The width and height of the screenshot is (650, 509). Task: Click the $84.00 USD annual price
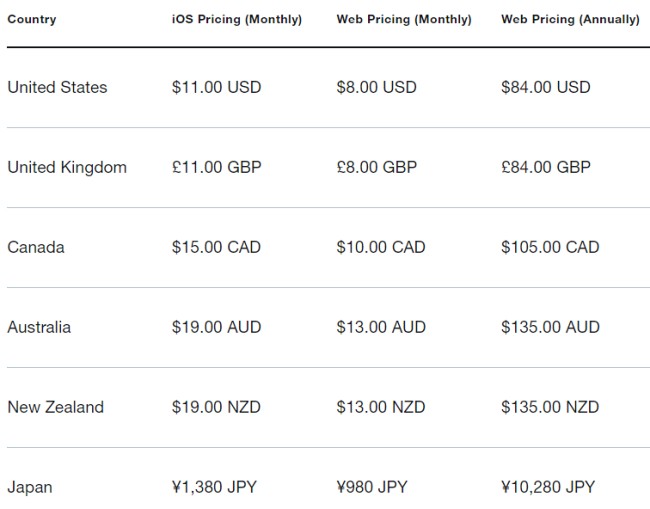tap(546, 87)
